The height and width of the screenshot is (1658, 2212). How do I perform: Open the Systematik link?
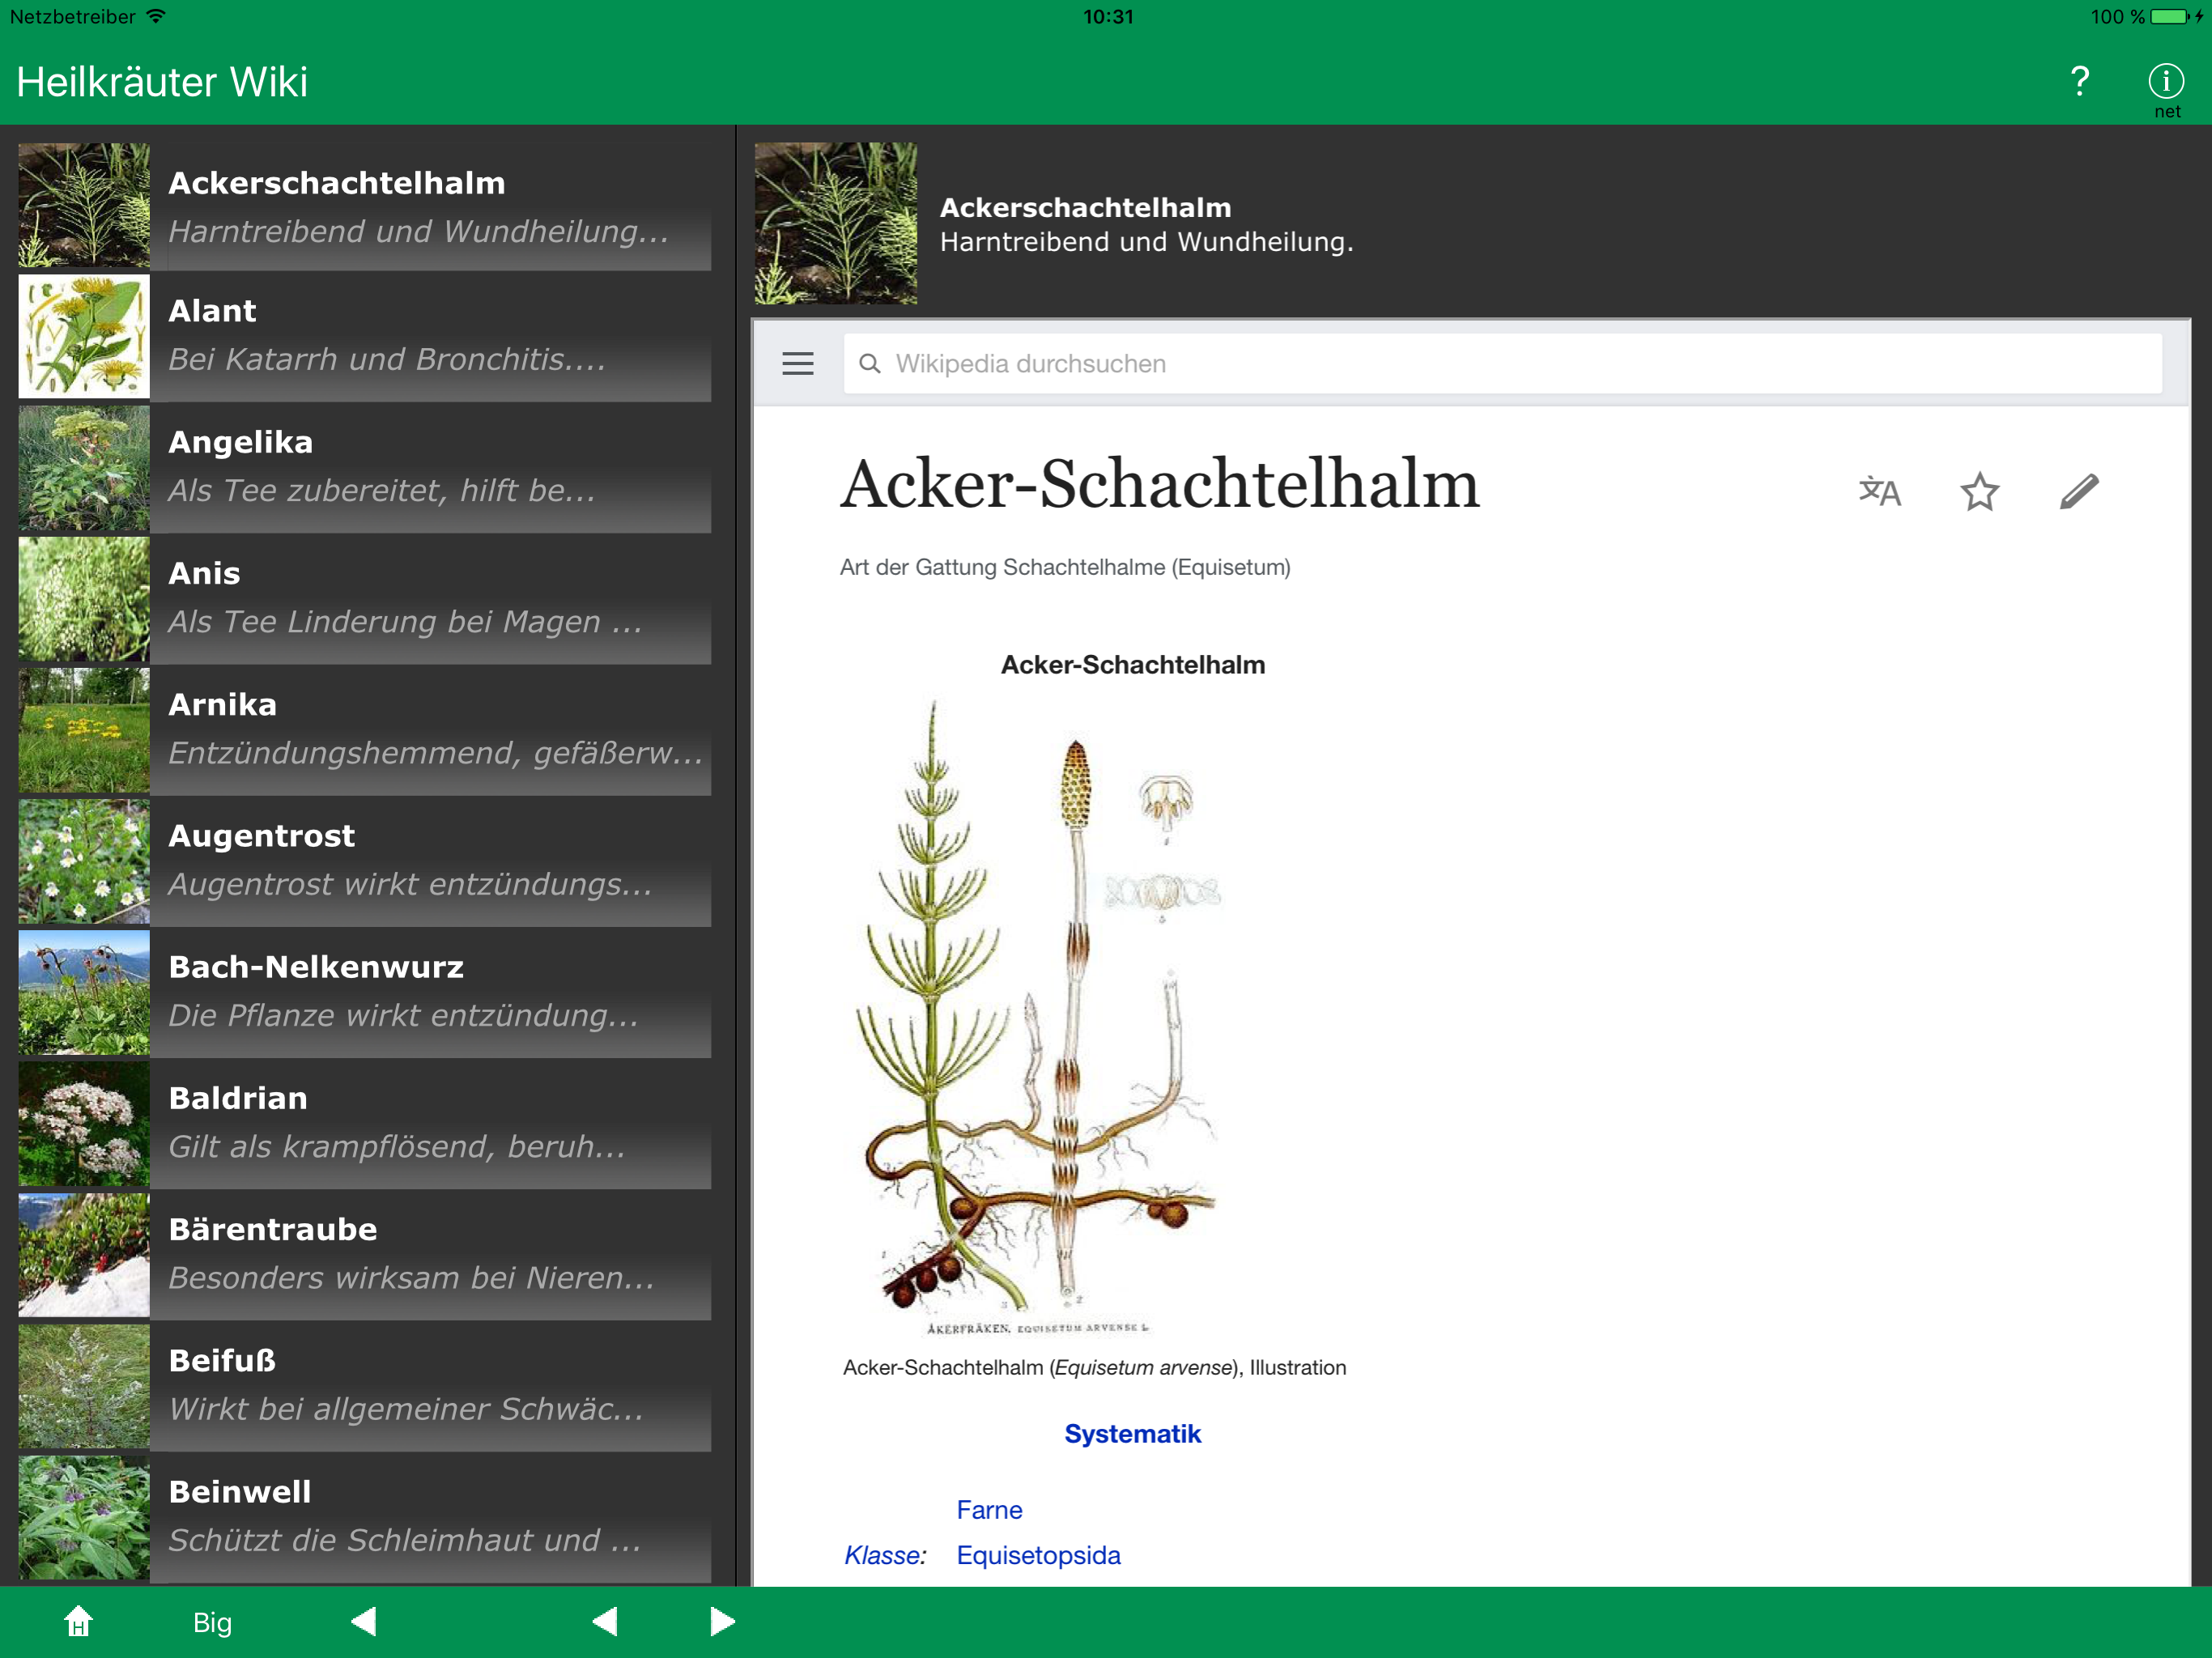click(x=1132, y=1433)
